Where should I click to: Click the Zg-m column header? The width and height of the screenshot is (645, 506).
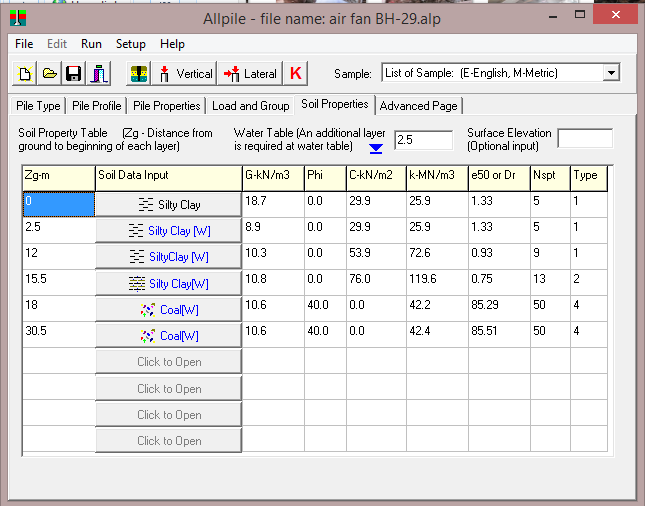pos(59,179)
